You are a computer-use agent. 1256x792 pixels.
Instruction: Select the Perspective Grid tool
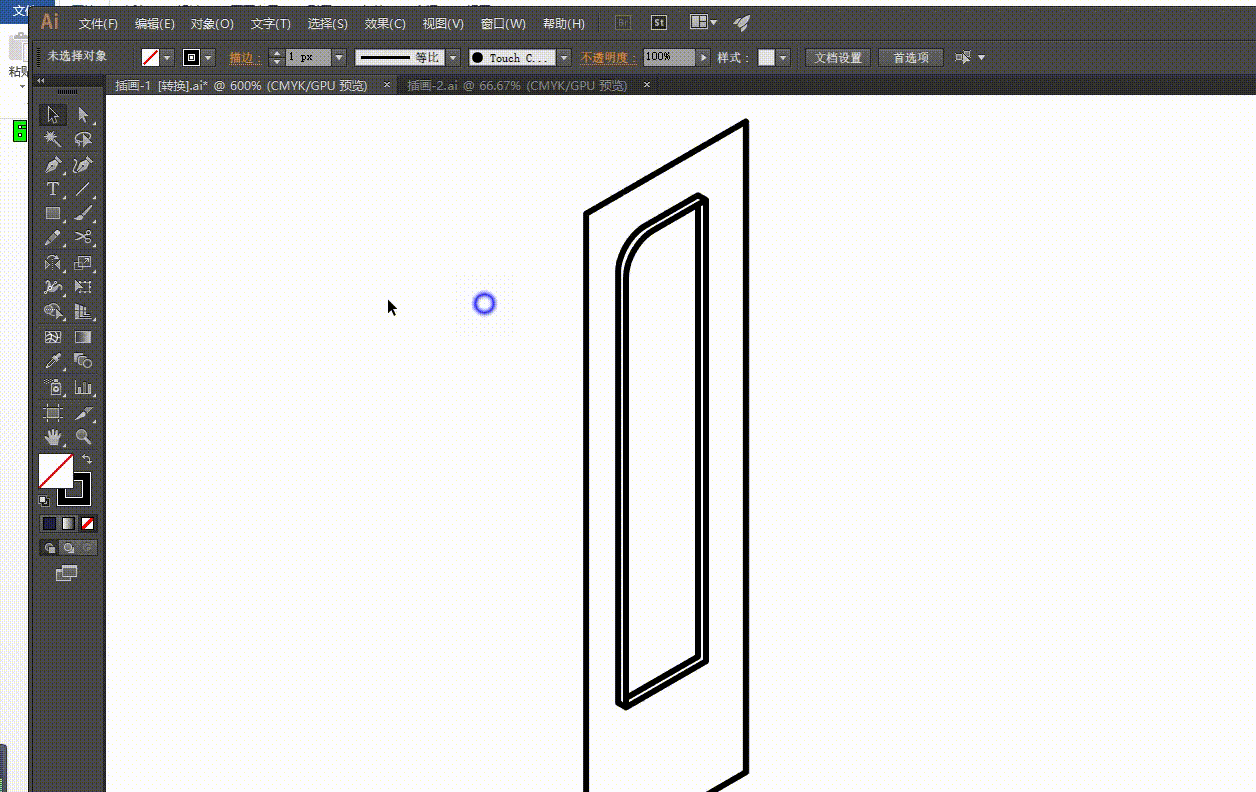(83, 312)
